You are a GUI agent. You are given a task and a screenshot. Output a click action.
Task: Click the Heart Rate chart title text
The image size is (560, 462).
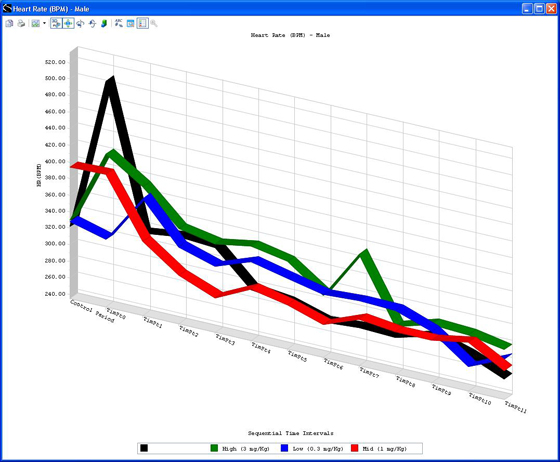tap(290, 35)
